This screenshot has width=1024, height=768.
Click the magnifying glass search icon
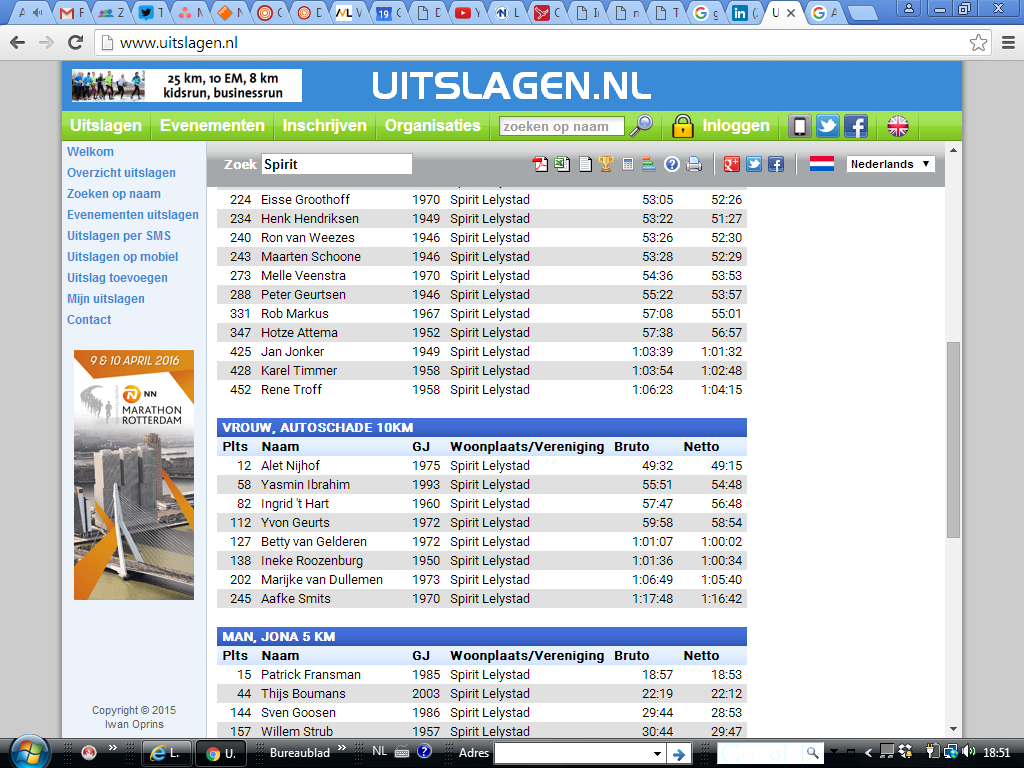pyautogui.click(x=640, y=126)
